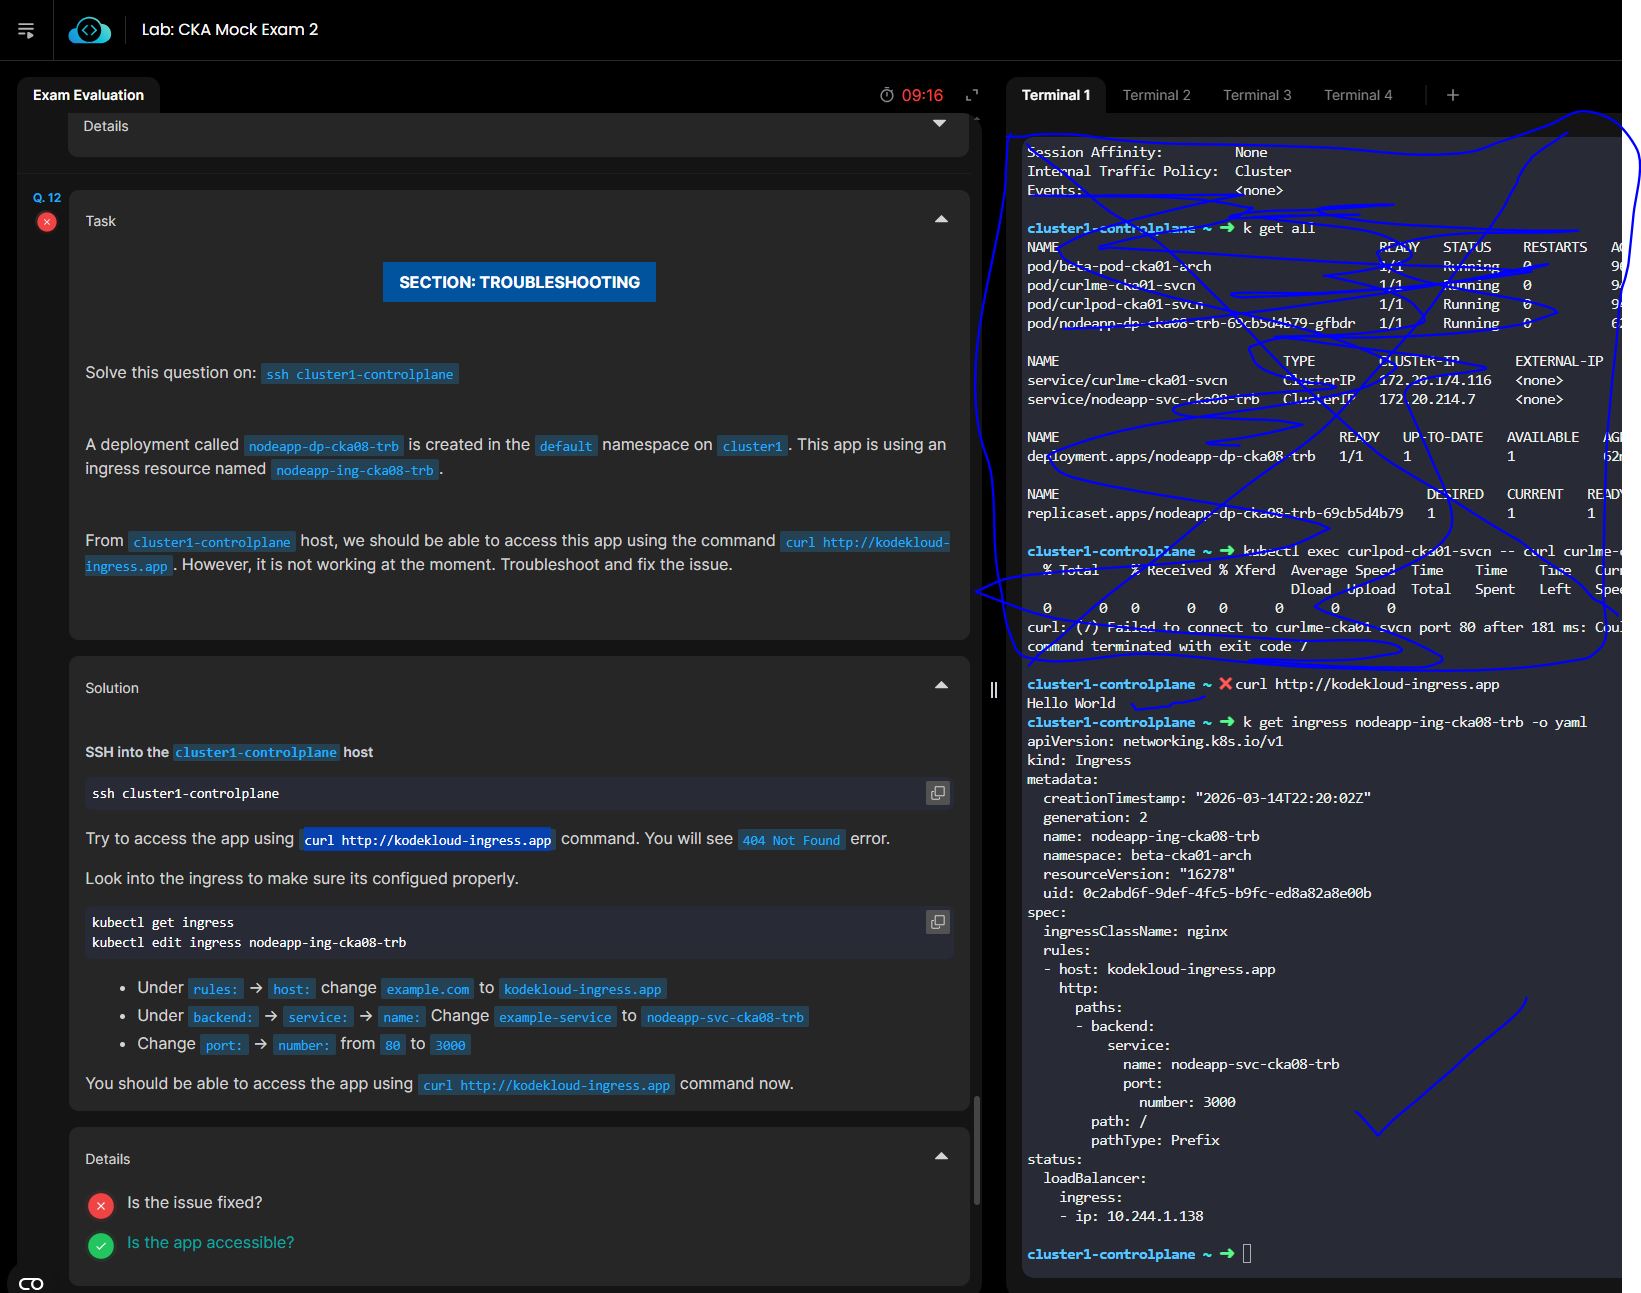The width and height of the screenshot is (1641, 1293).
Task: Collapse the Solution section chevron
Action: [941, 685]
